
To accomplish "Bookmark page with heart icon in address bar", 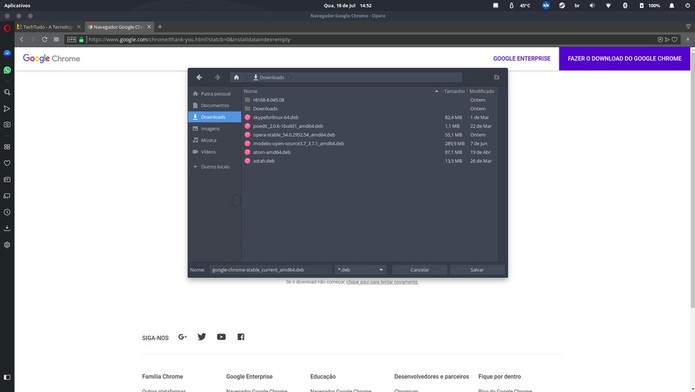I will (x=675, y=39).
